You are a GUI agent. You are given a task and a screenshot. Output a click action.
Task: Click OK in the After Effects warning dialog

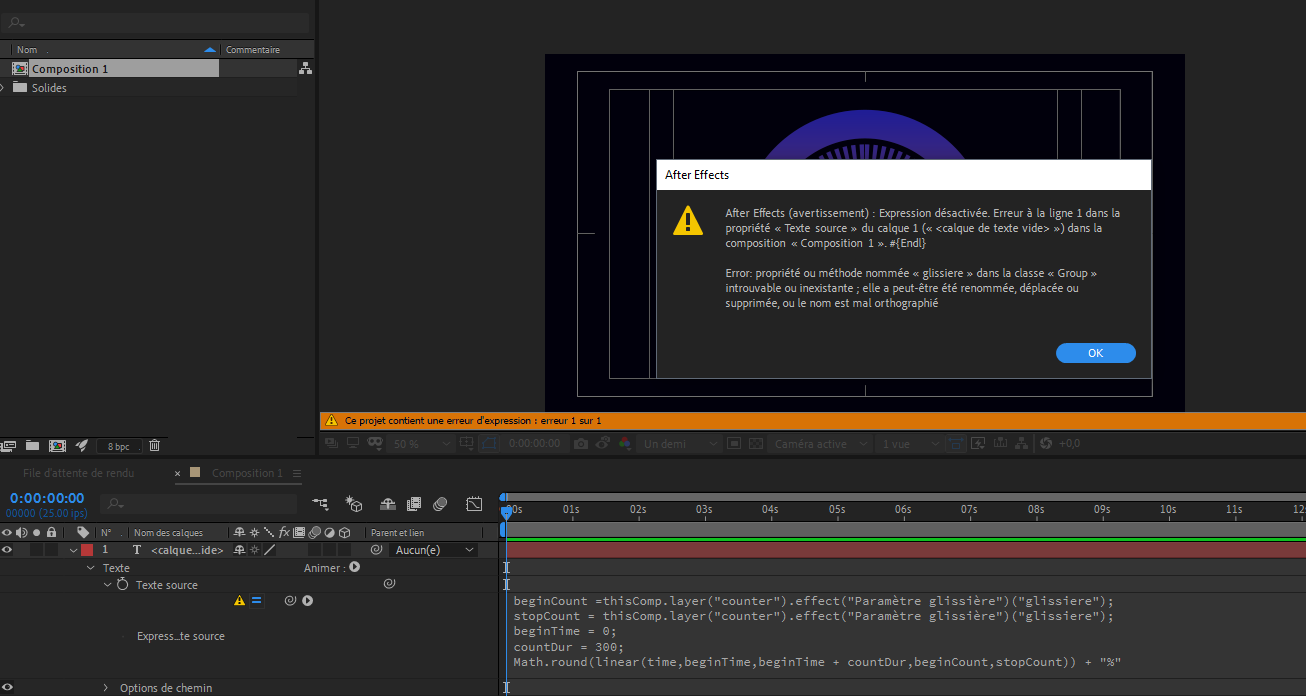point(1095,353)
